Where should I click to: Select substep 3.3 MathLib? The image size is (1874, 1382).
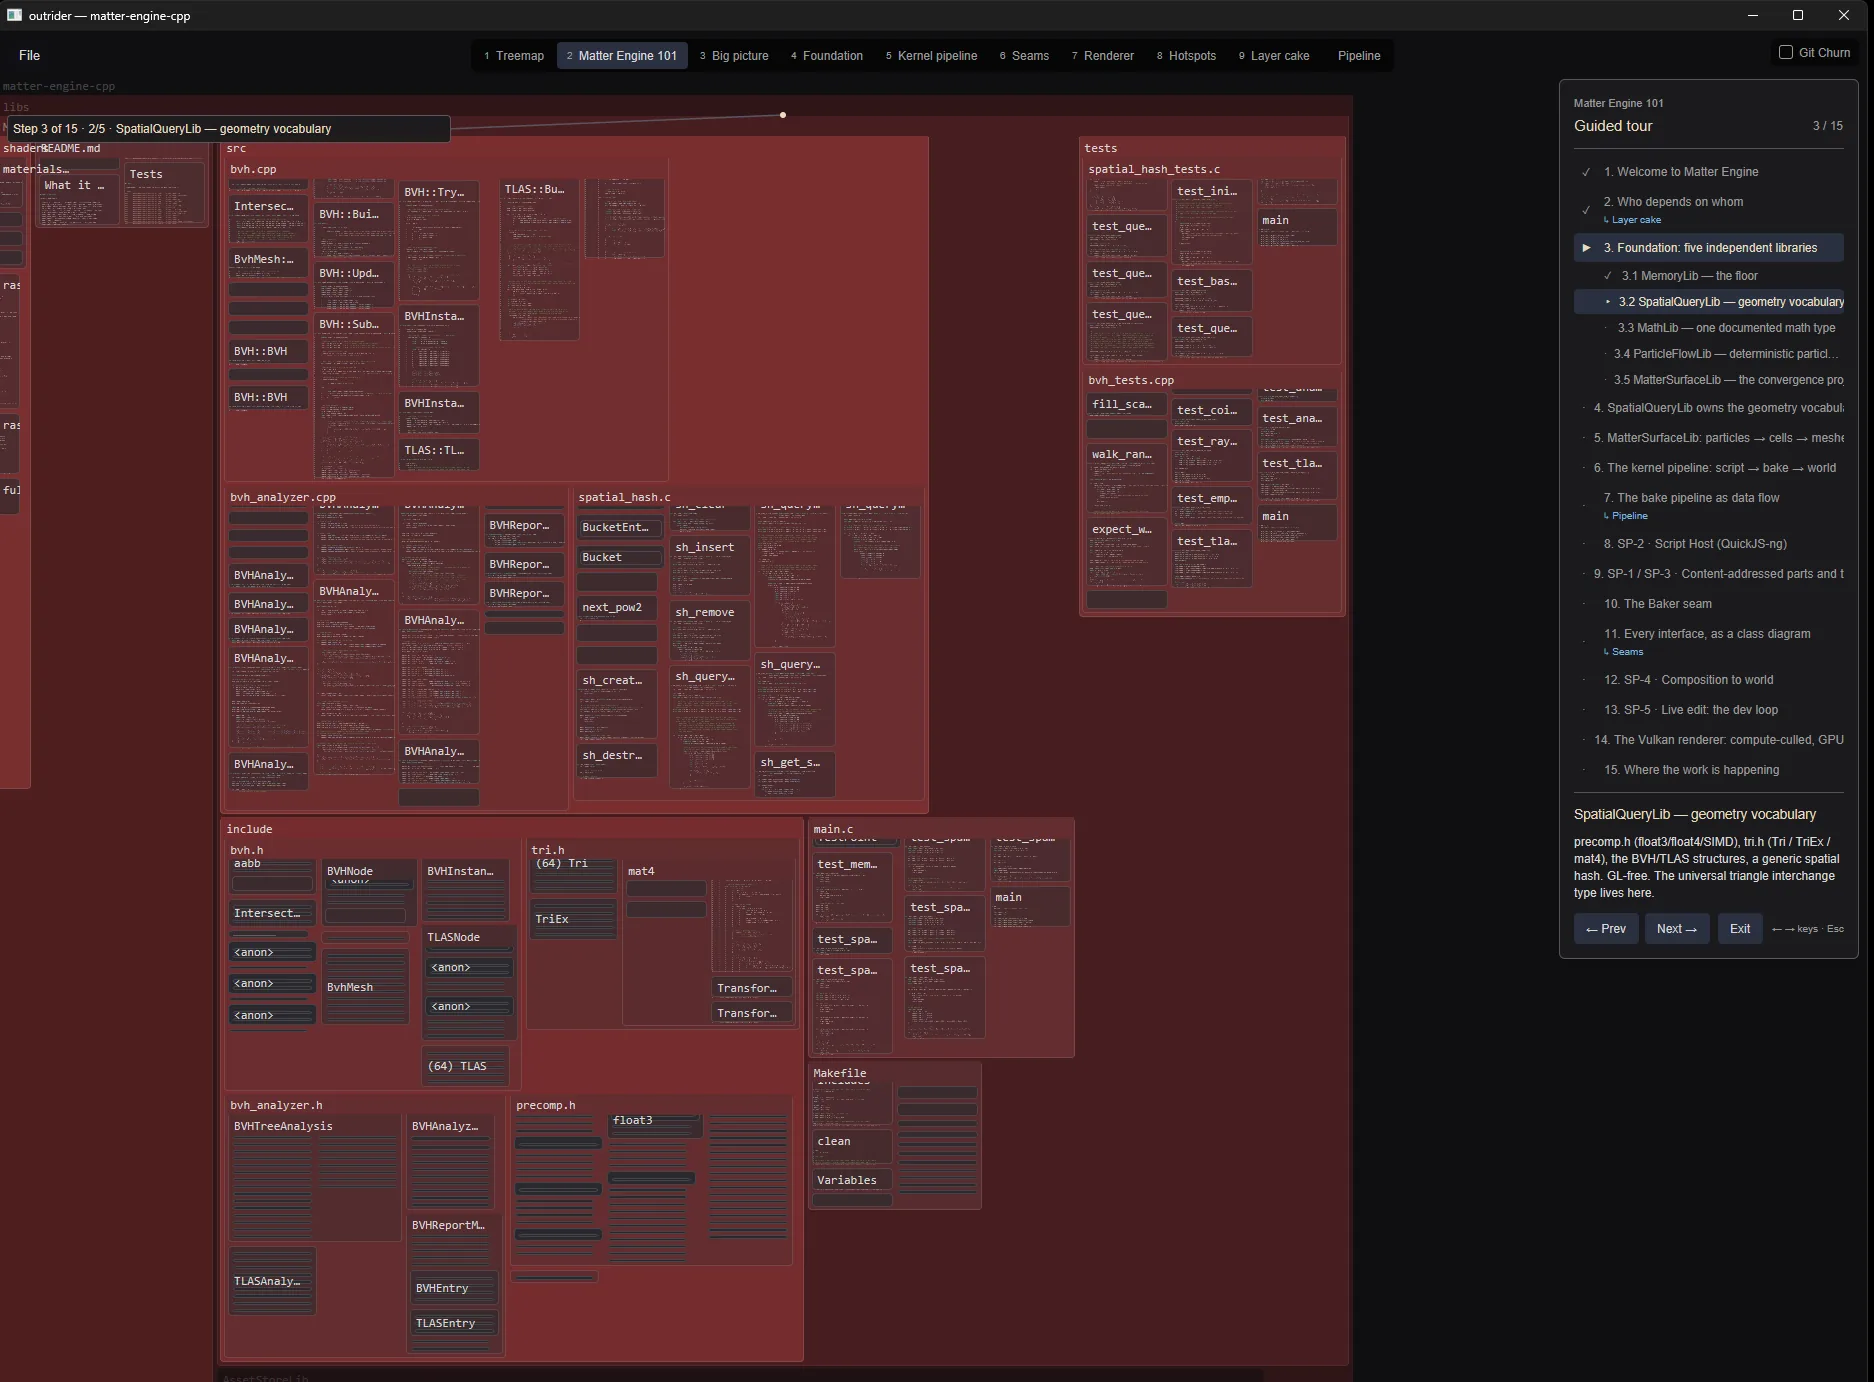point(1708,328)
